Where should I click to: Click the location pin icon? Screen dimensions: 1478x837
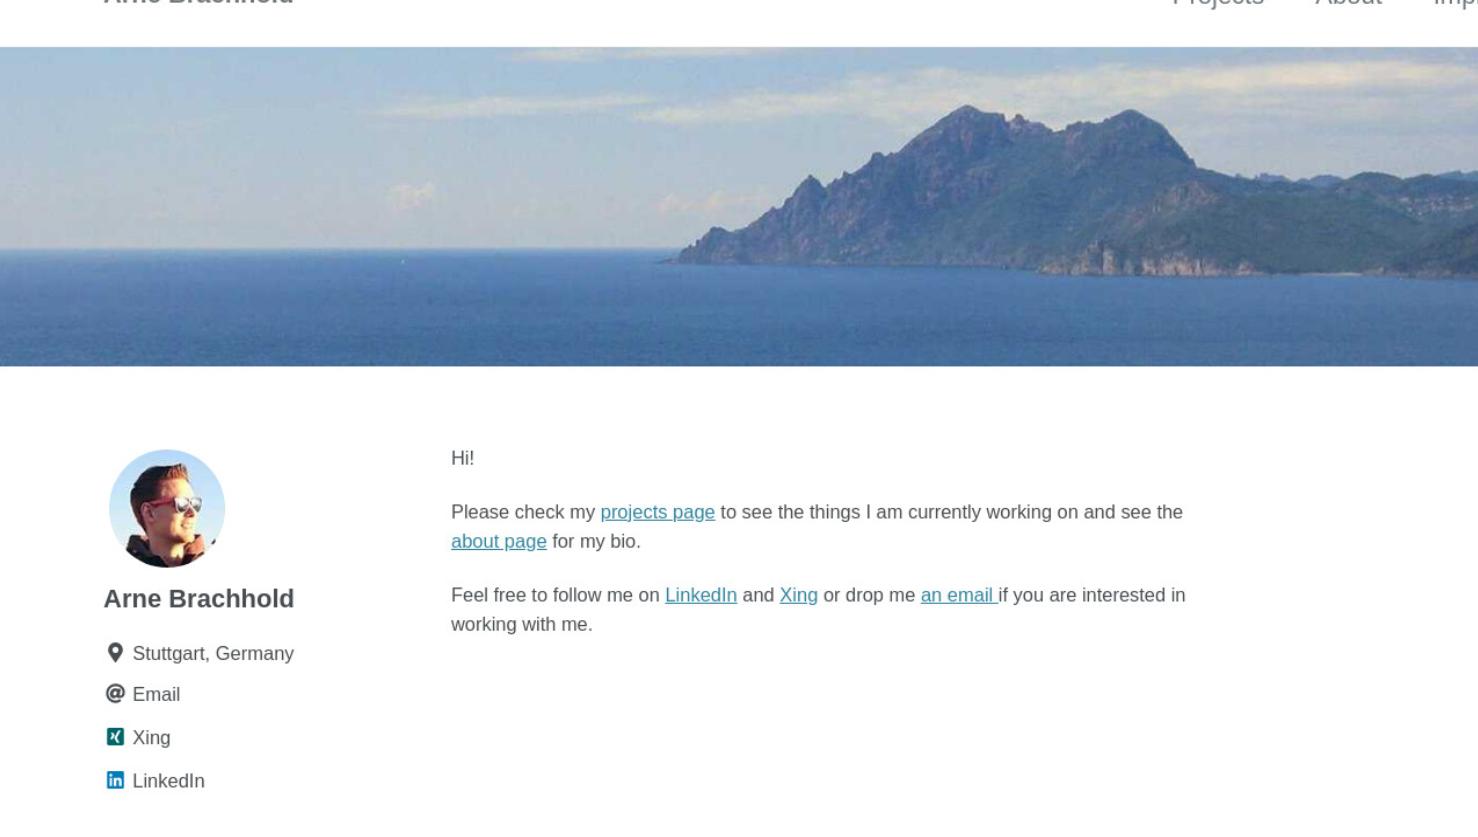[115, 652]
